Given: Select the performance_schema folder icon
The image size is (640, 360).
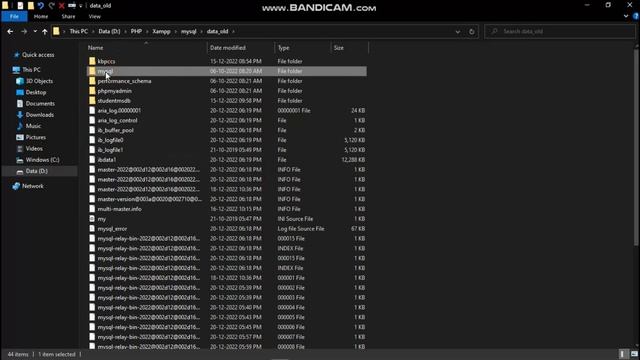Looking at the screenshot, I should pyautogui.click(x=92, y=81).
